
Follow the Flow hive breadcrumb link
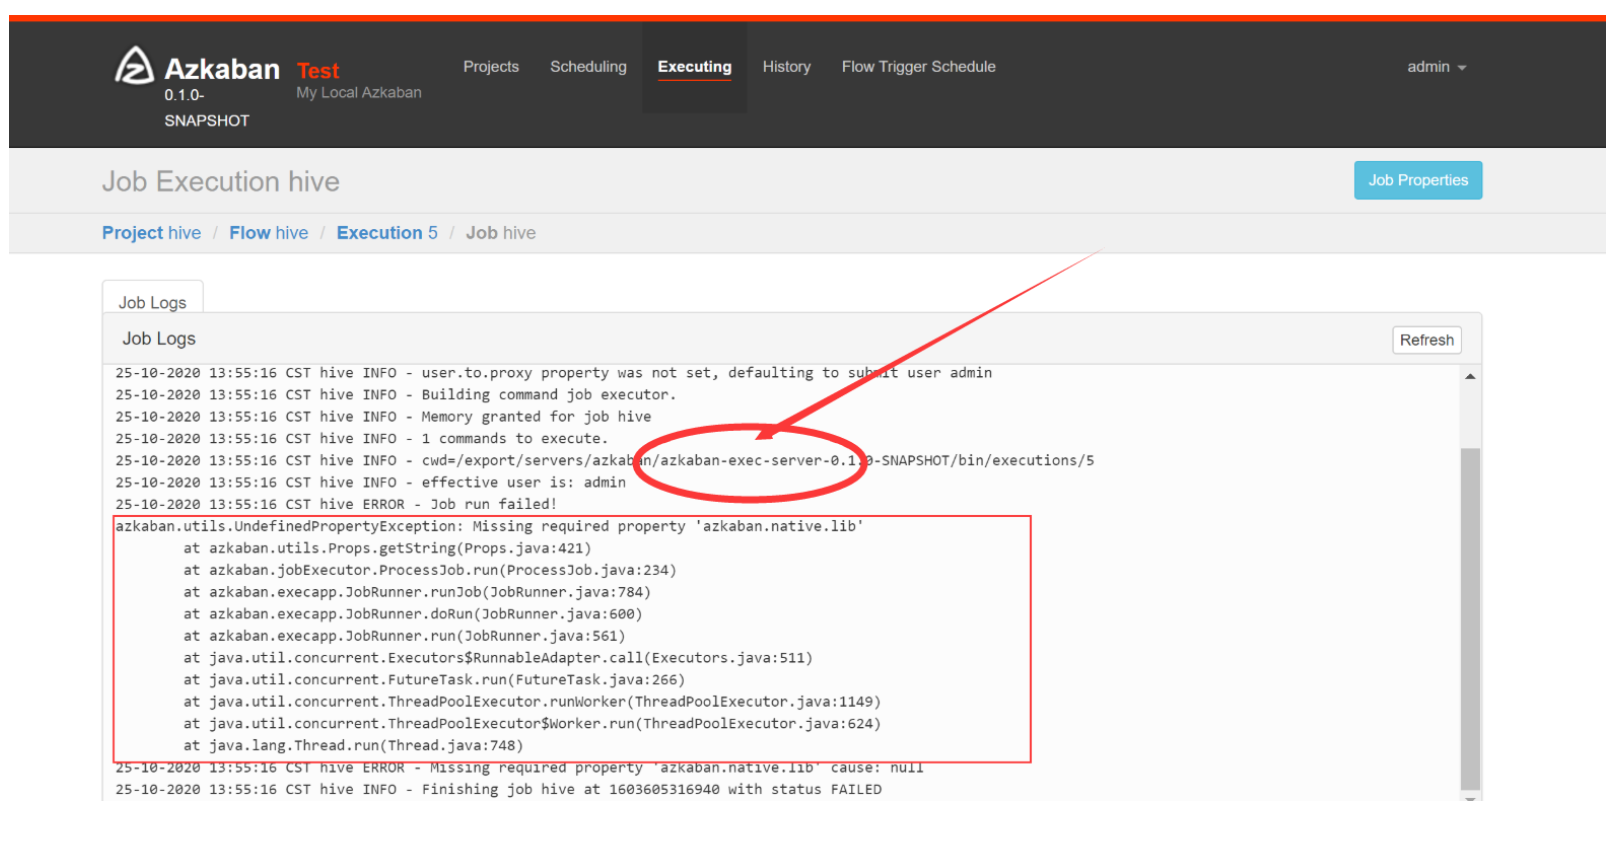tap(269, 233)
